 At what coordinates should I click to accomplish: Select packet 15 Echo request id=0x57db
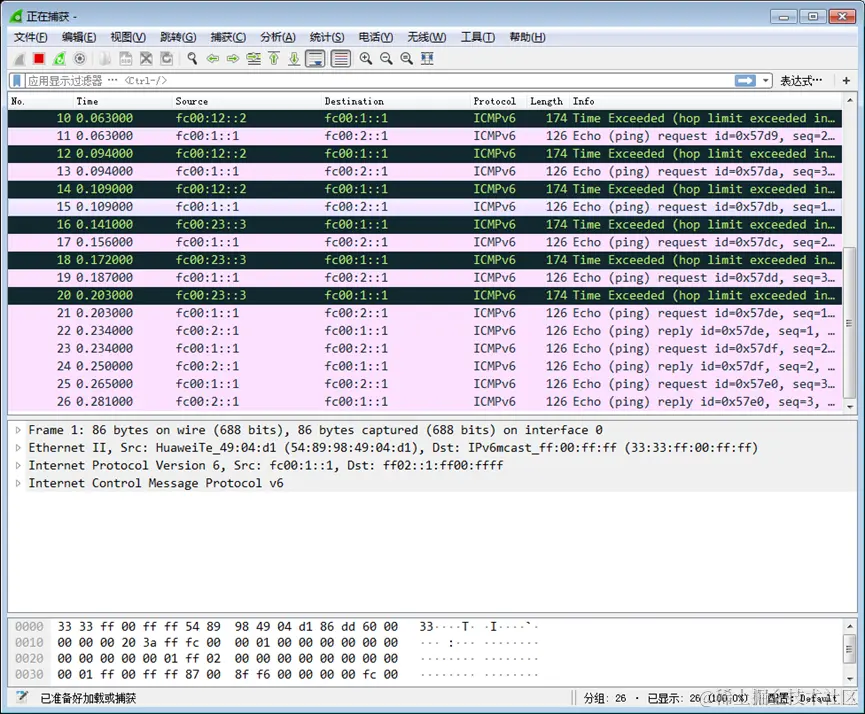(x=425, y=206)
